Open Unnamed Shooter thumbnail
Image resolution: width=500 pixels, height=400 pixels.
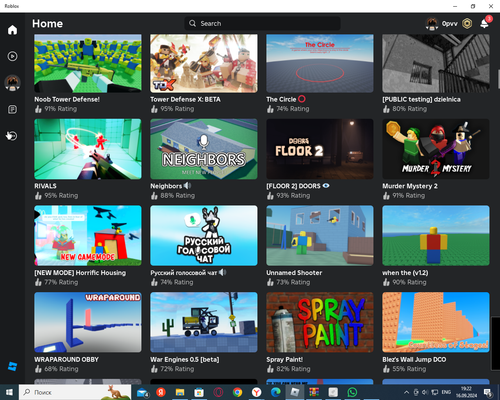tap(320, 236)
